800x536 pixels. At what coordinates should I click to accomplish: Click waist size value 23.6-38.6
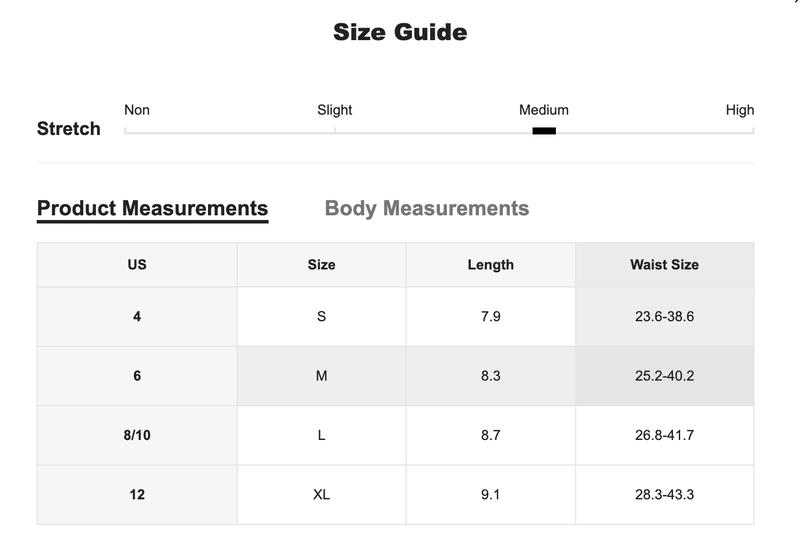tap(664, 317)
